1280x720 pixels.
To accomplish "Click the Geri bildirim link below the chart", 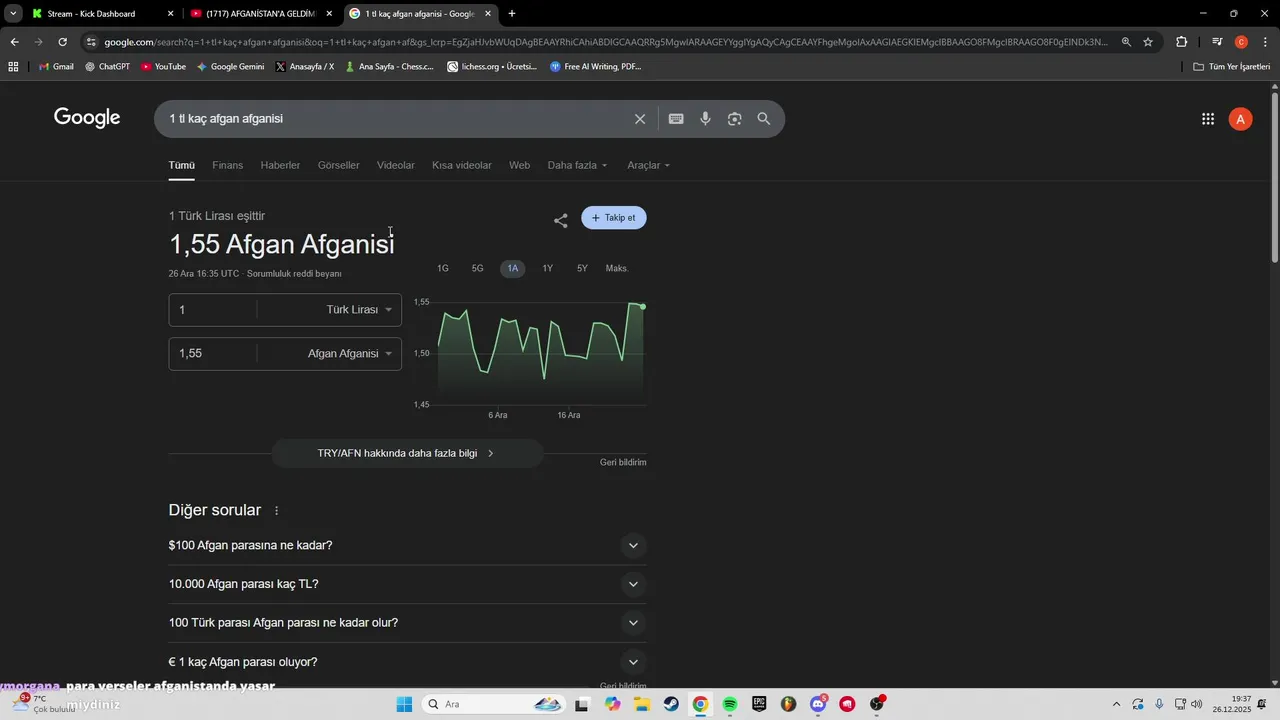I will click(x=623, y=462).
